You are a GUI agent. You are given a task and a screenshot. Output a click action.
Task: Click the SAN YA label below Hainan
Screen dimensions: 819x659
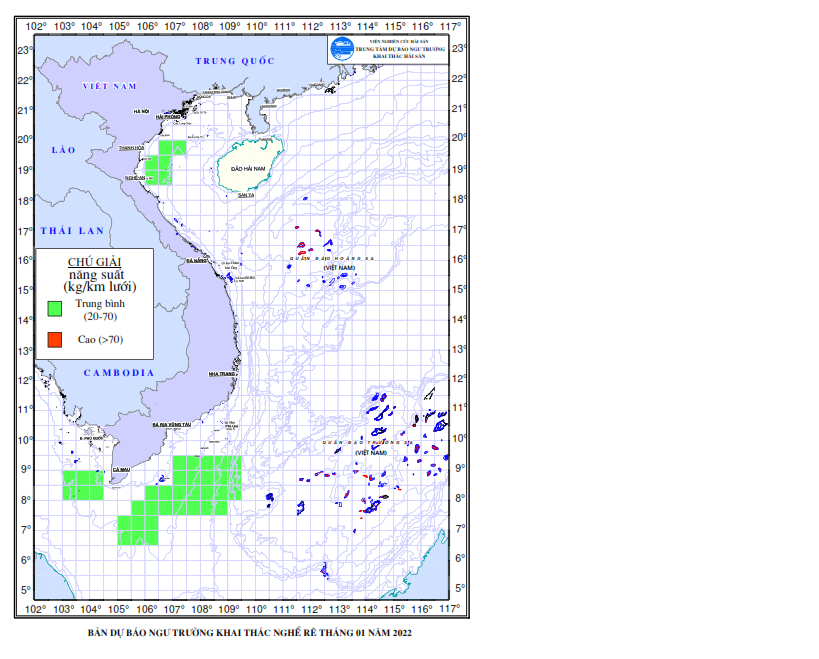[245, 195]
